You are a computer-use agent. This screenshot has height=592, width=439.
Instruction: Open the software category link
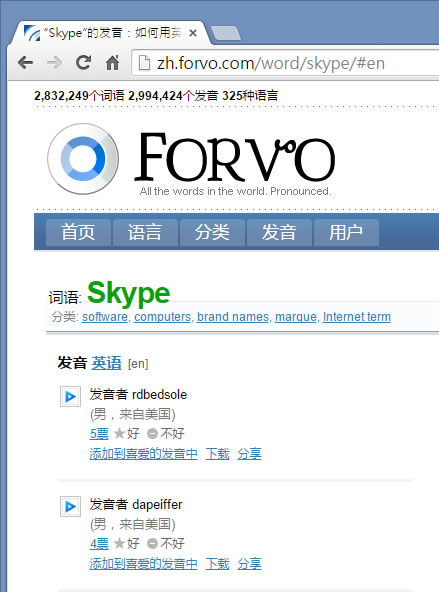tap(105, 317)
